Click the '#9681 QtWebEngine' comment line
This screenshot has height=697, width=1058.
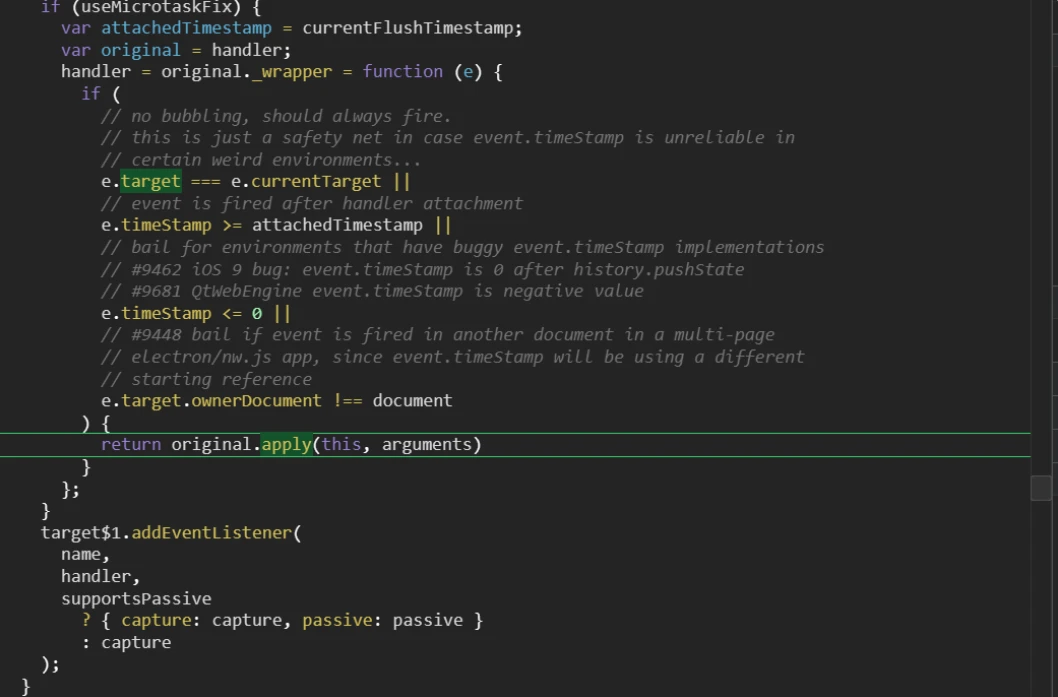372,291
